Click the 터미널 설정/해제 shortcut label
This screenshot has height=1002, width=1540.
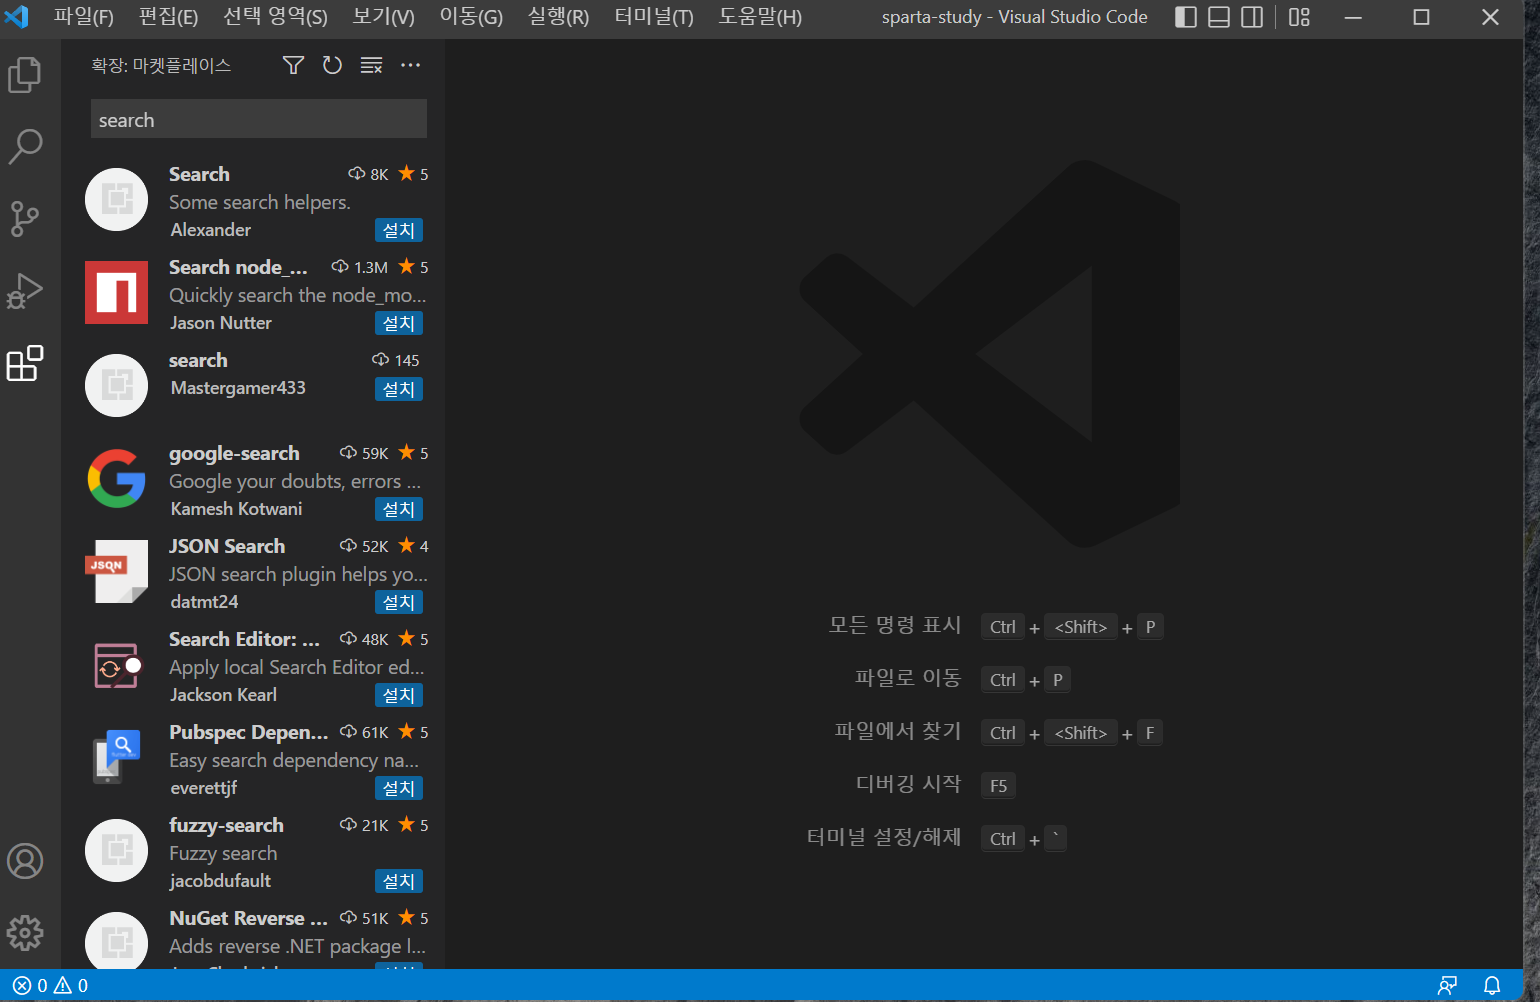[884, 837]
